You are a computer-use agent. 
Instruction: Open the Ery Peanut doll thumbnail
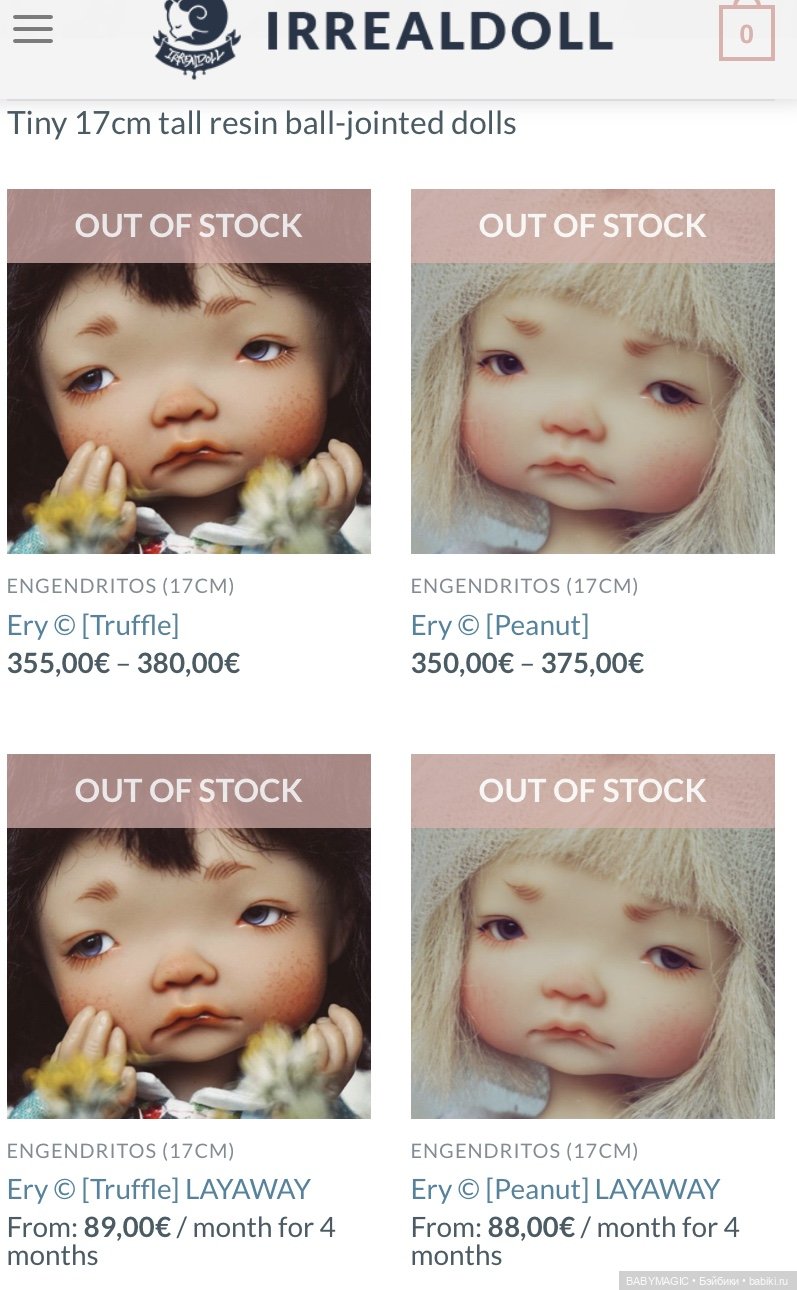point(593,371)
